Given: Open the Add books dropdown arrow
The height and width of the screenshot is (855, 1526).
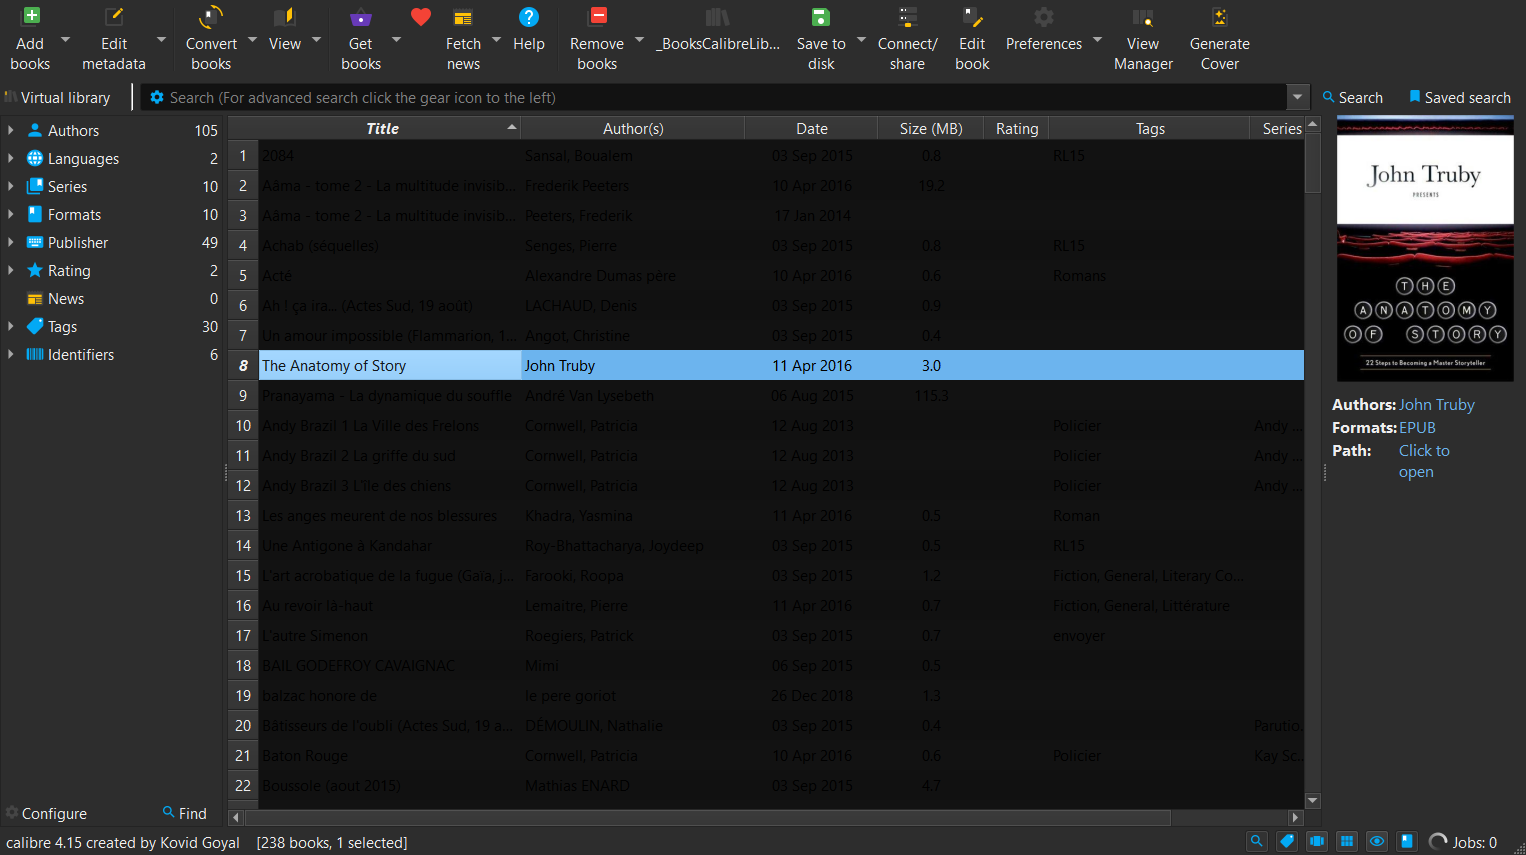Looking at the screenshot, I should [66, 40].
